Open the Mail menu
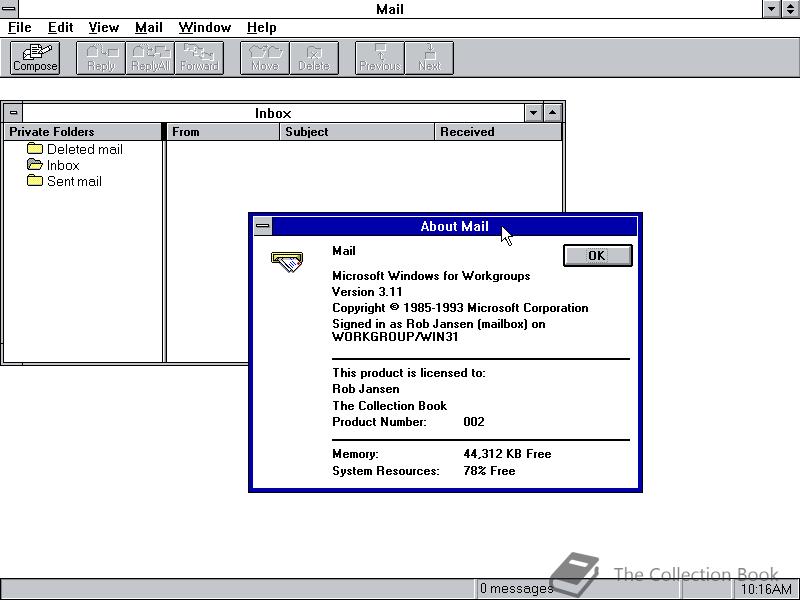Viewport: 800px width, 600px height. 148,28
